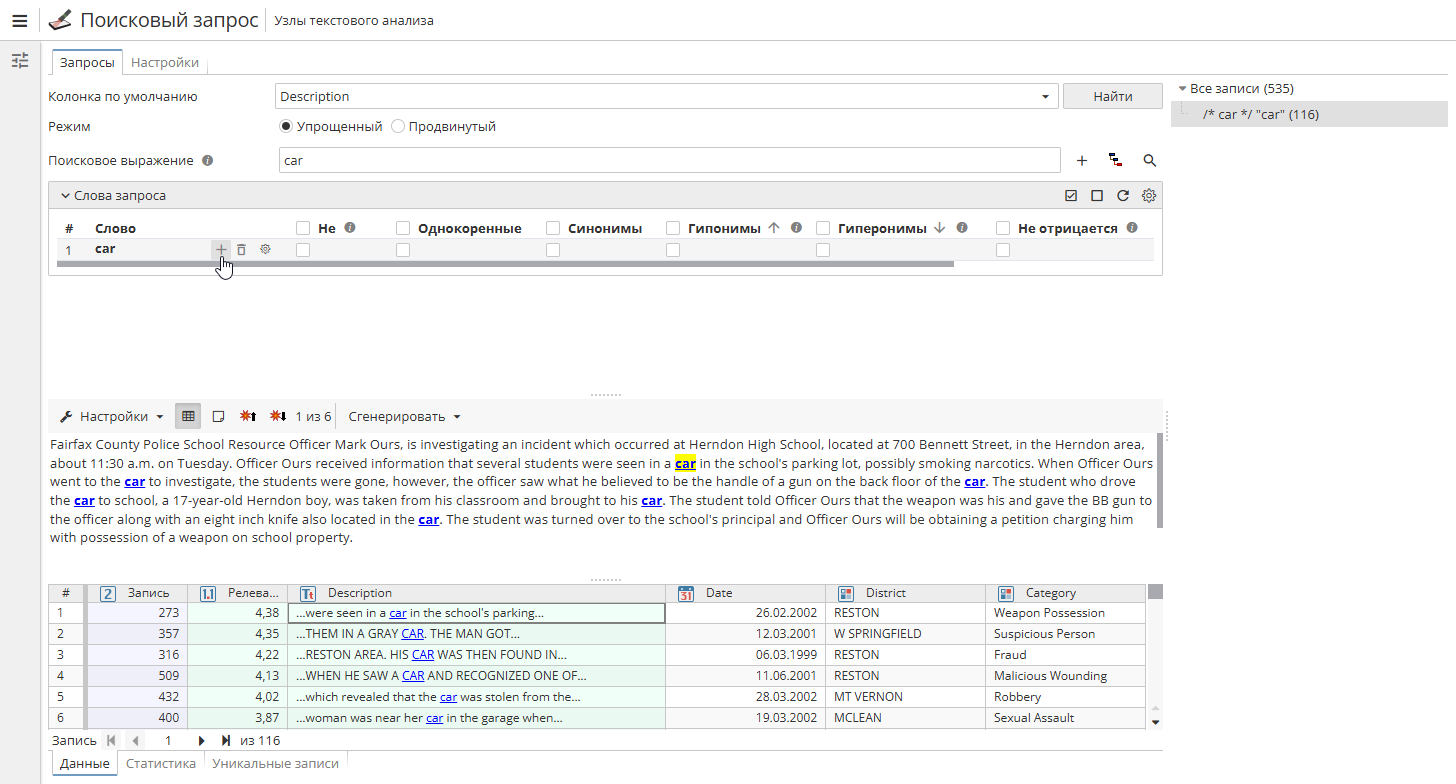The width and height of the screenshot is (1456, 784).
Task: Check all options in Слова запроса header
Action: 1071,196
